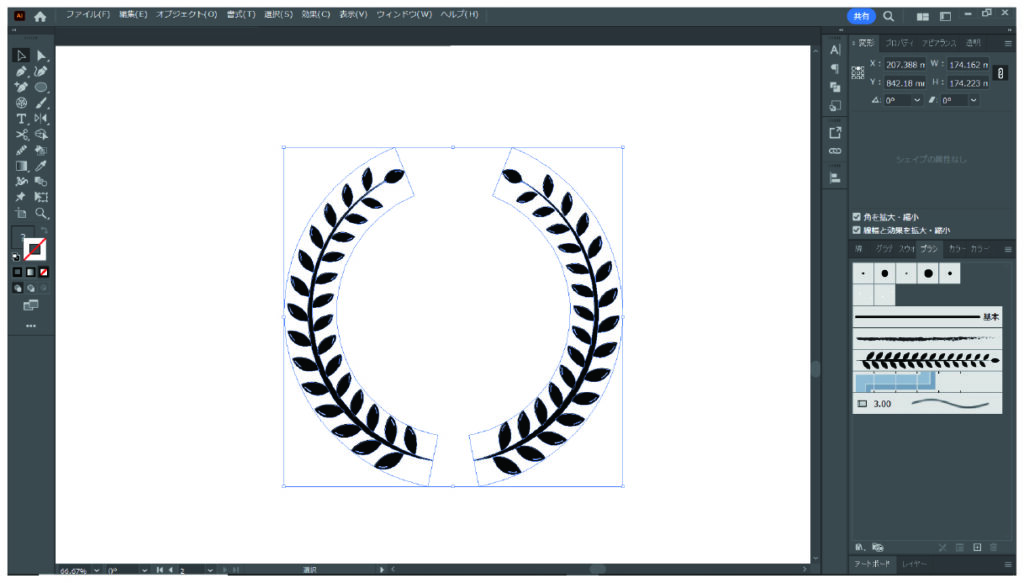Toggle 線幅と効果を拡大・縮小 checkbox
The image size is (1024, 583).
click(856, 230)
